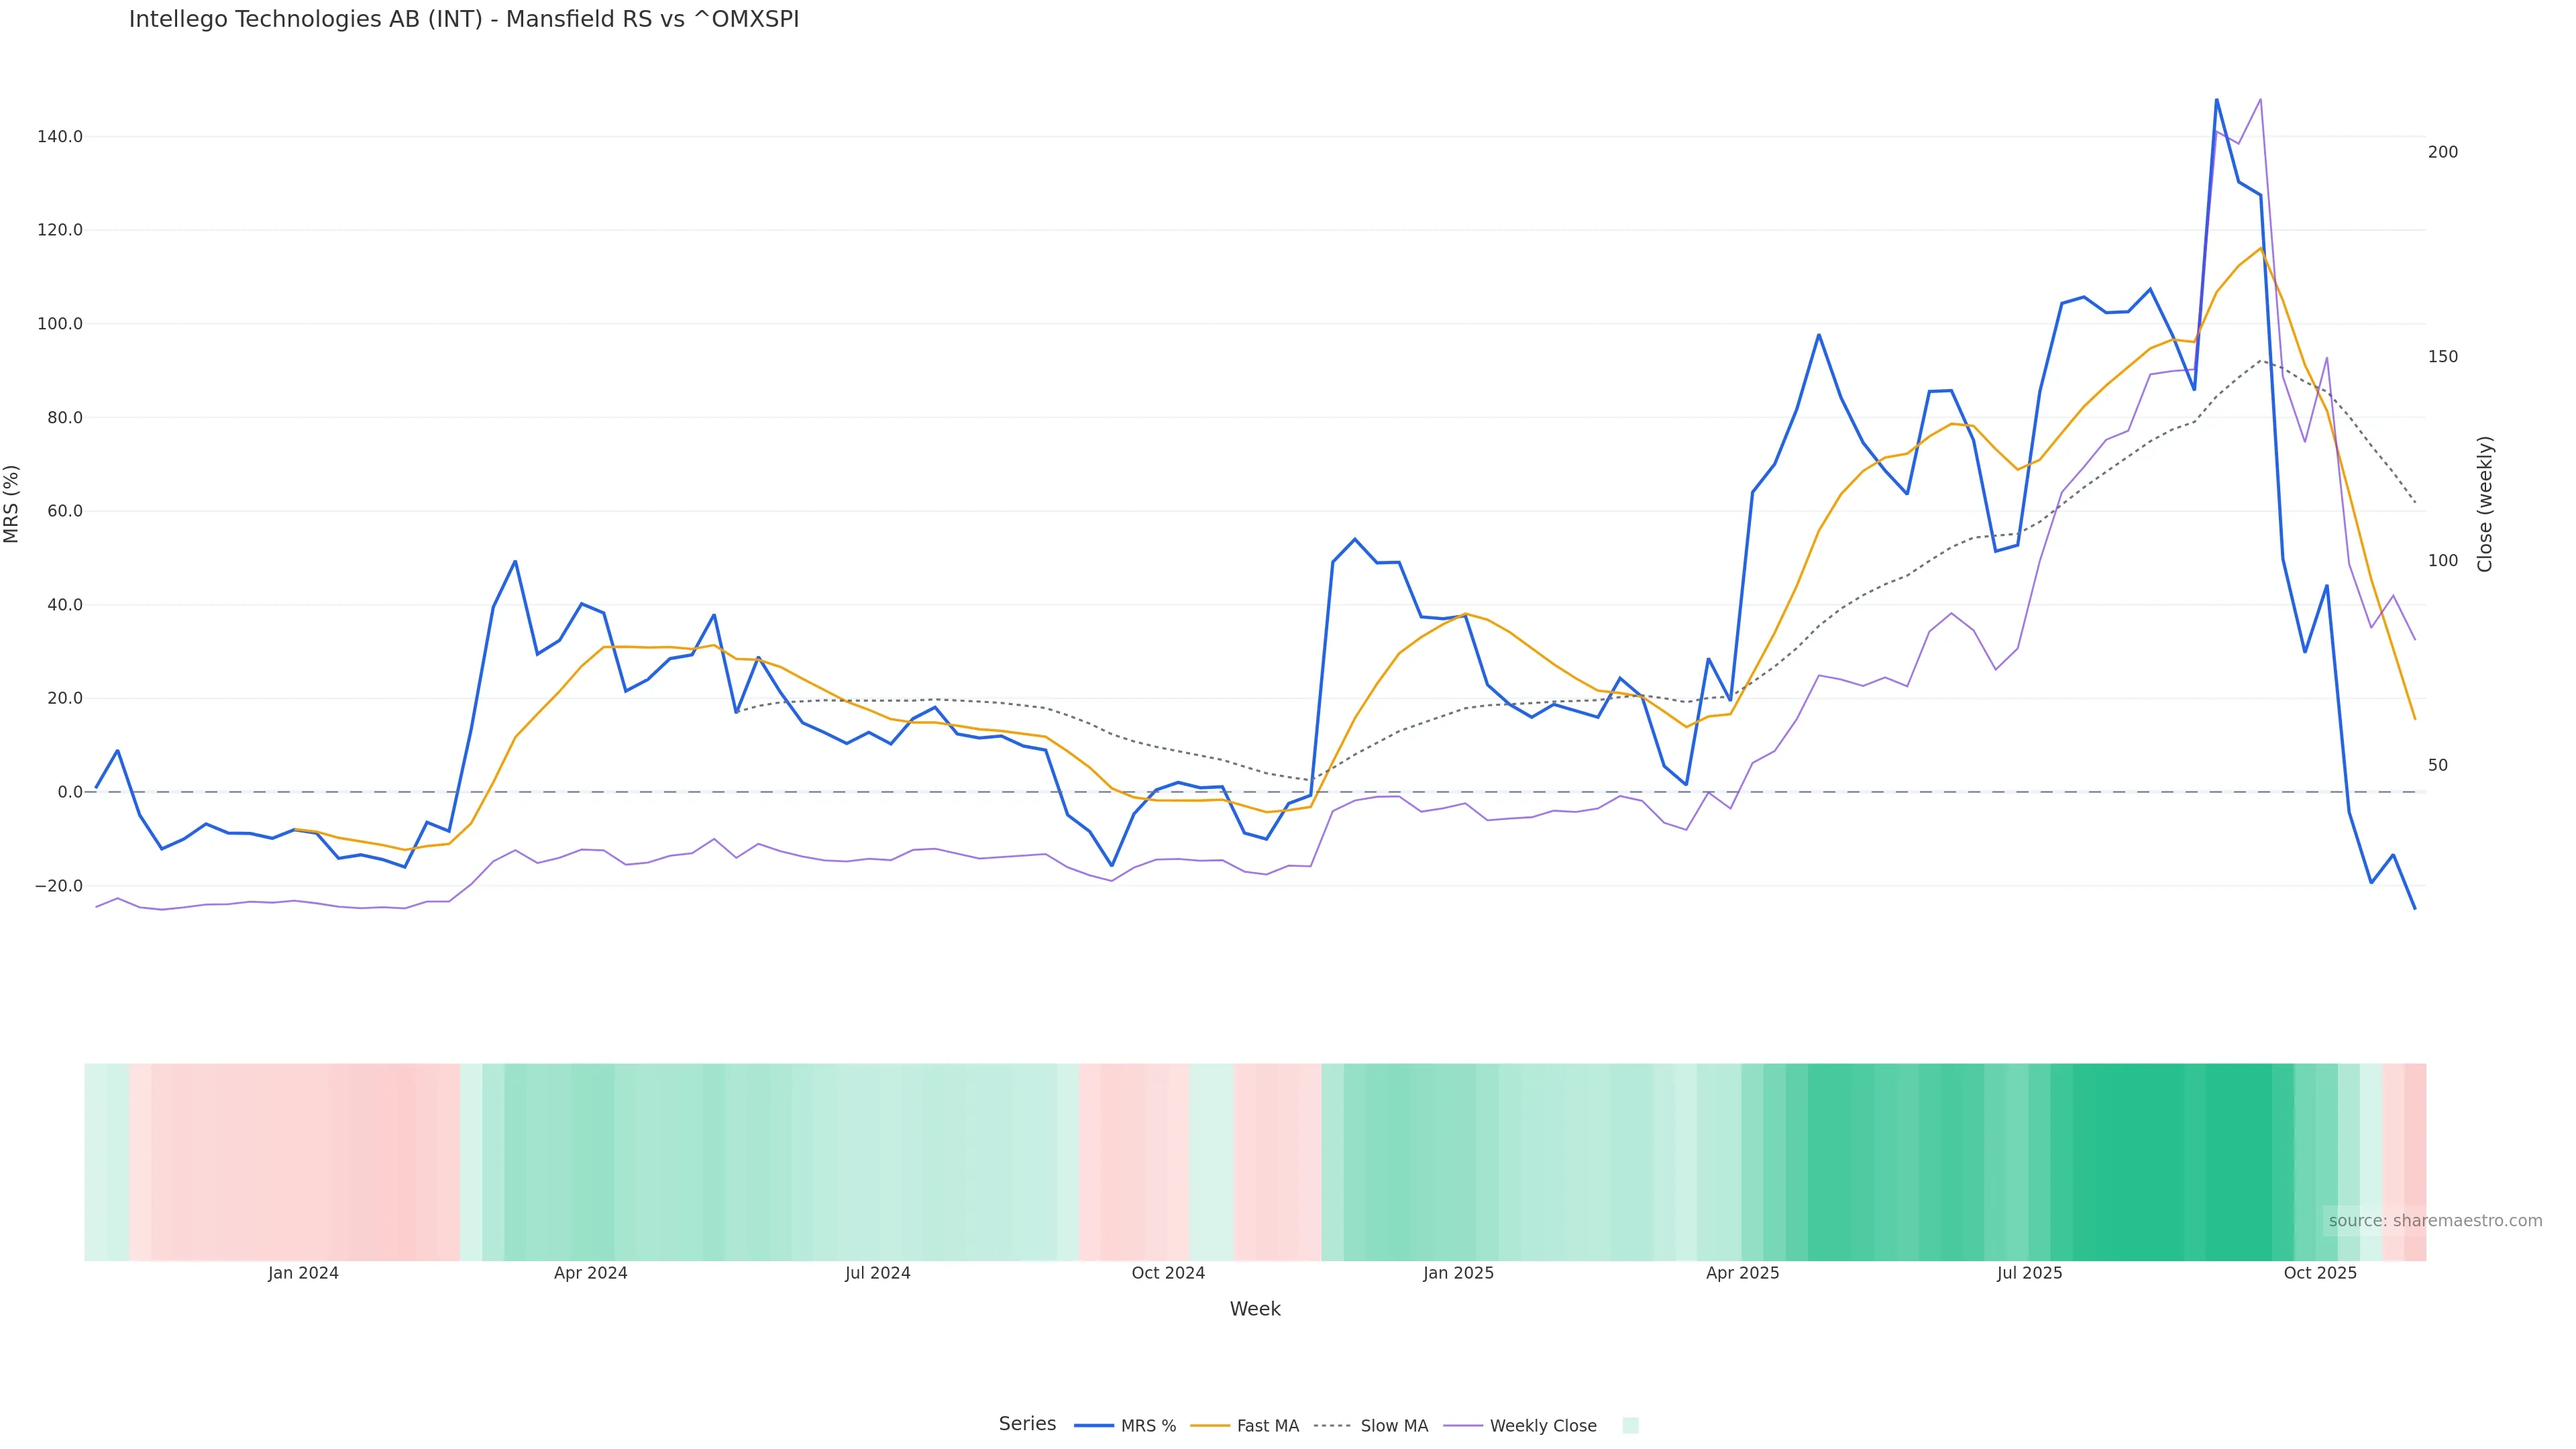This screenshot has height=1449, width=2576.
Task: Click the Jul 2024 x-axis label
Action: tap(877, 1273)
